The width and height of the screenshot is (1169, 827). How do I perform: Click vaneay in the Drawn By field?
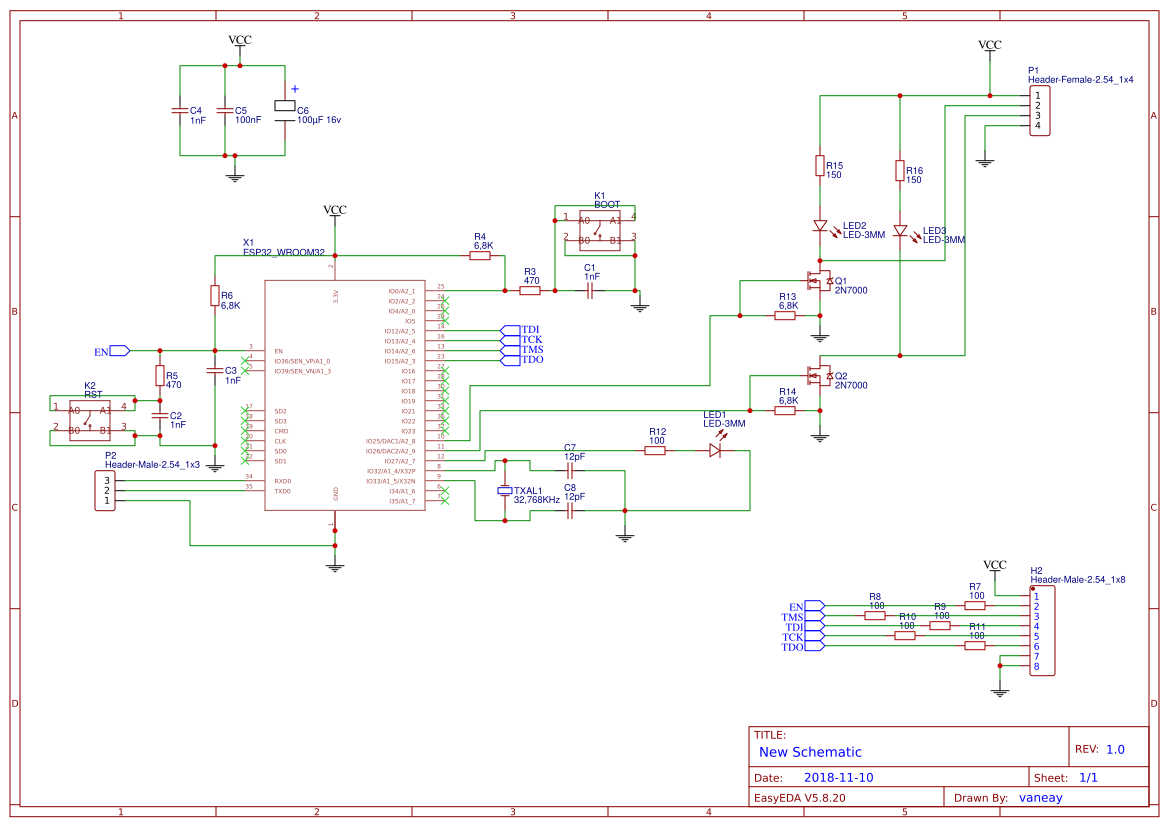tap(1040, 797)
